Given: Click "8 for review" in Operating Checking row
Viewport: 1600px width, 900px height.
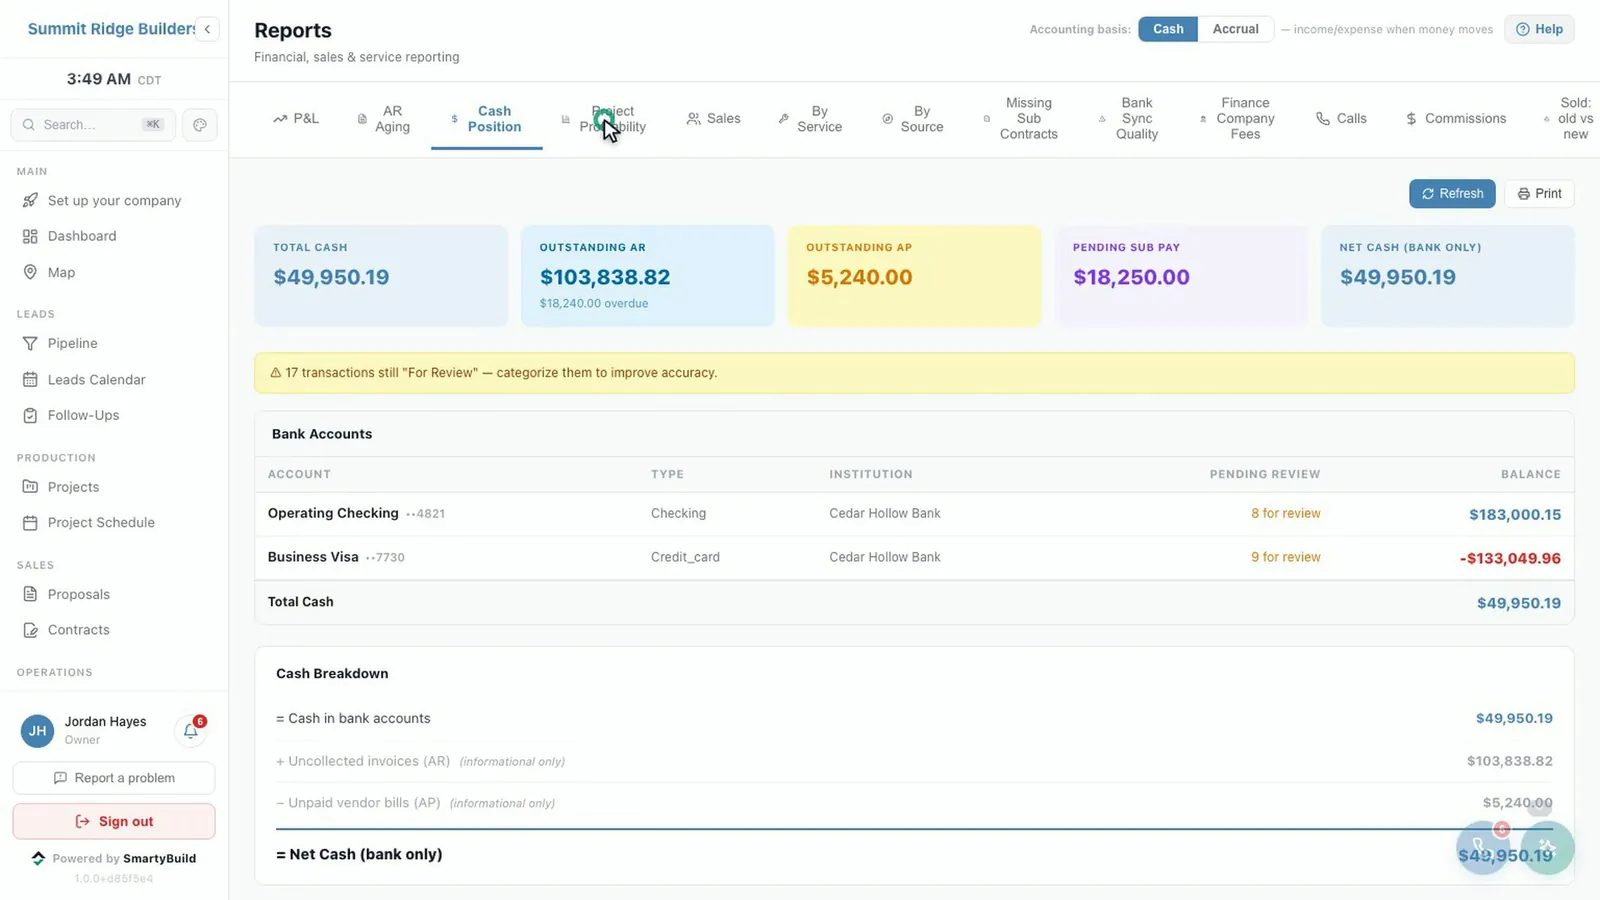Looking at the screenshot, I should coord(1285,514).
